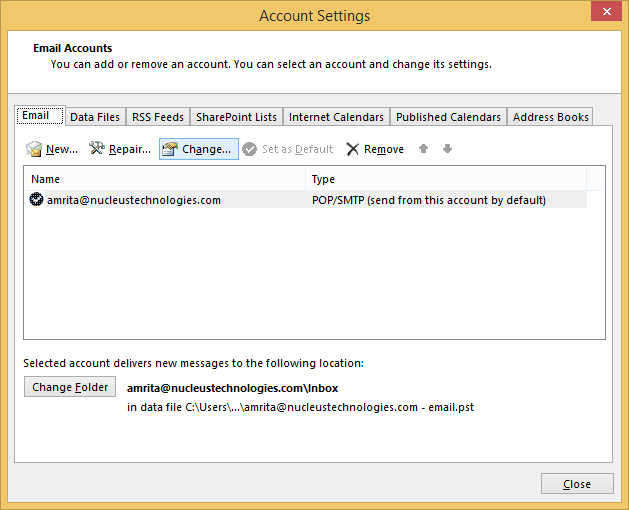Open the Internet Calendars tab
This screenshot has width=629, height=510.
336,117
